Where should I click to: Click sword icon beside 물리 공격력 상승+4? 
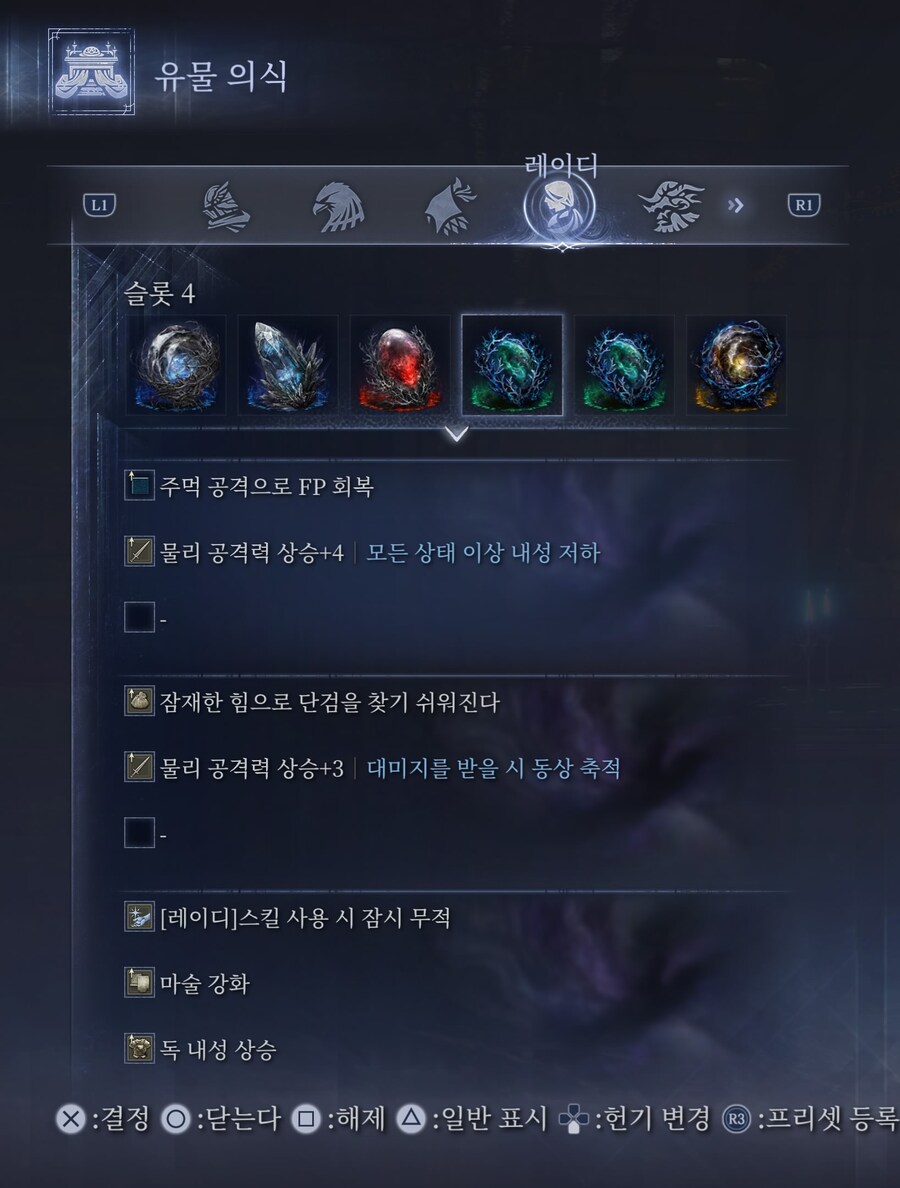pyautogui.click(x=139, y=552)
